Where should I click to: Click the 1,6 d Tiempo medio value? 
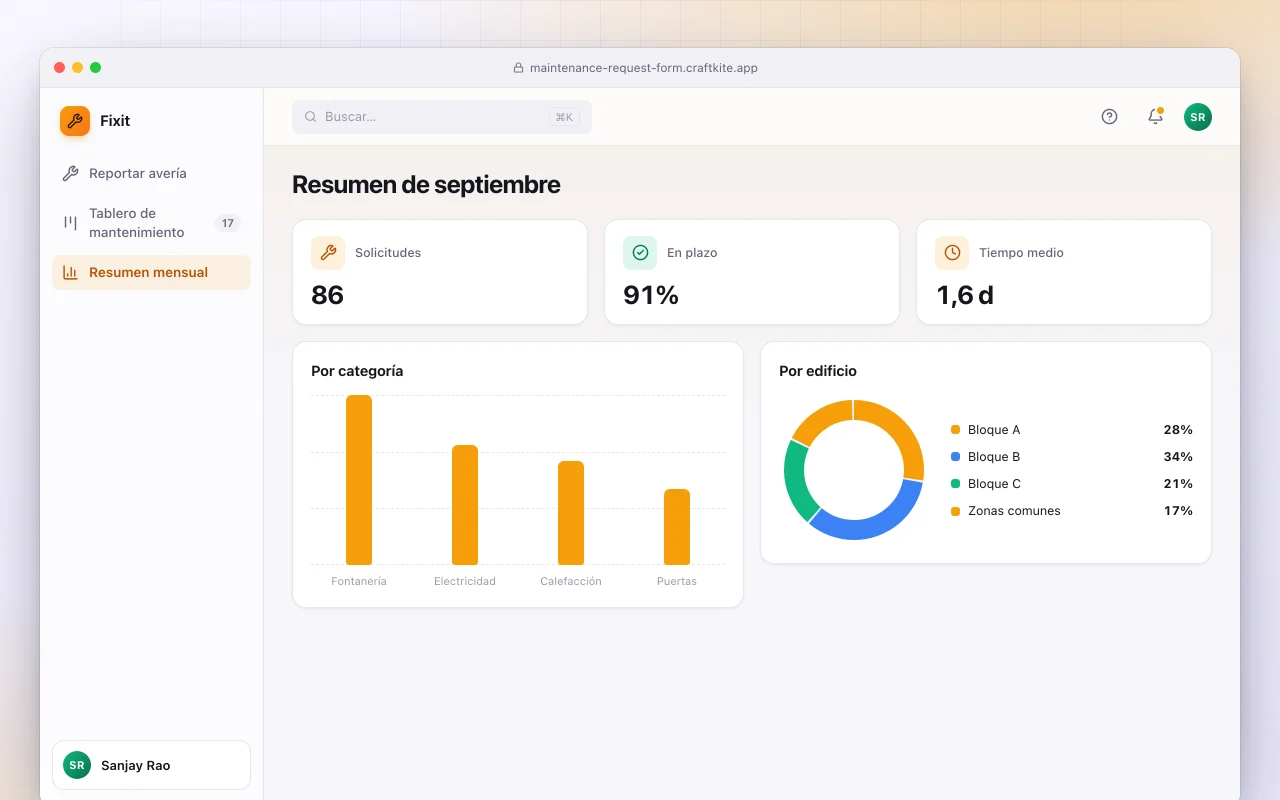[x=965, y=295]
